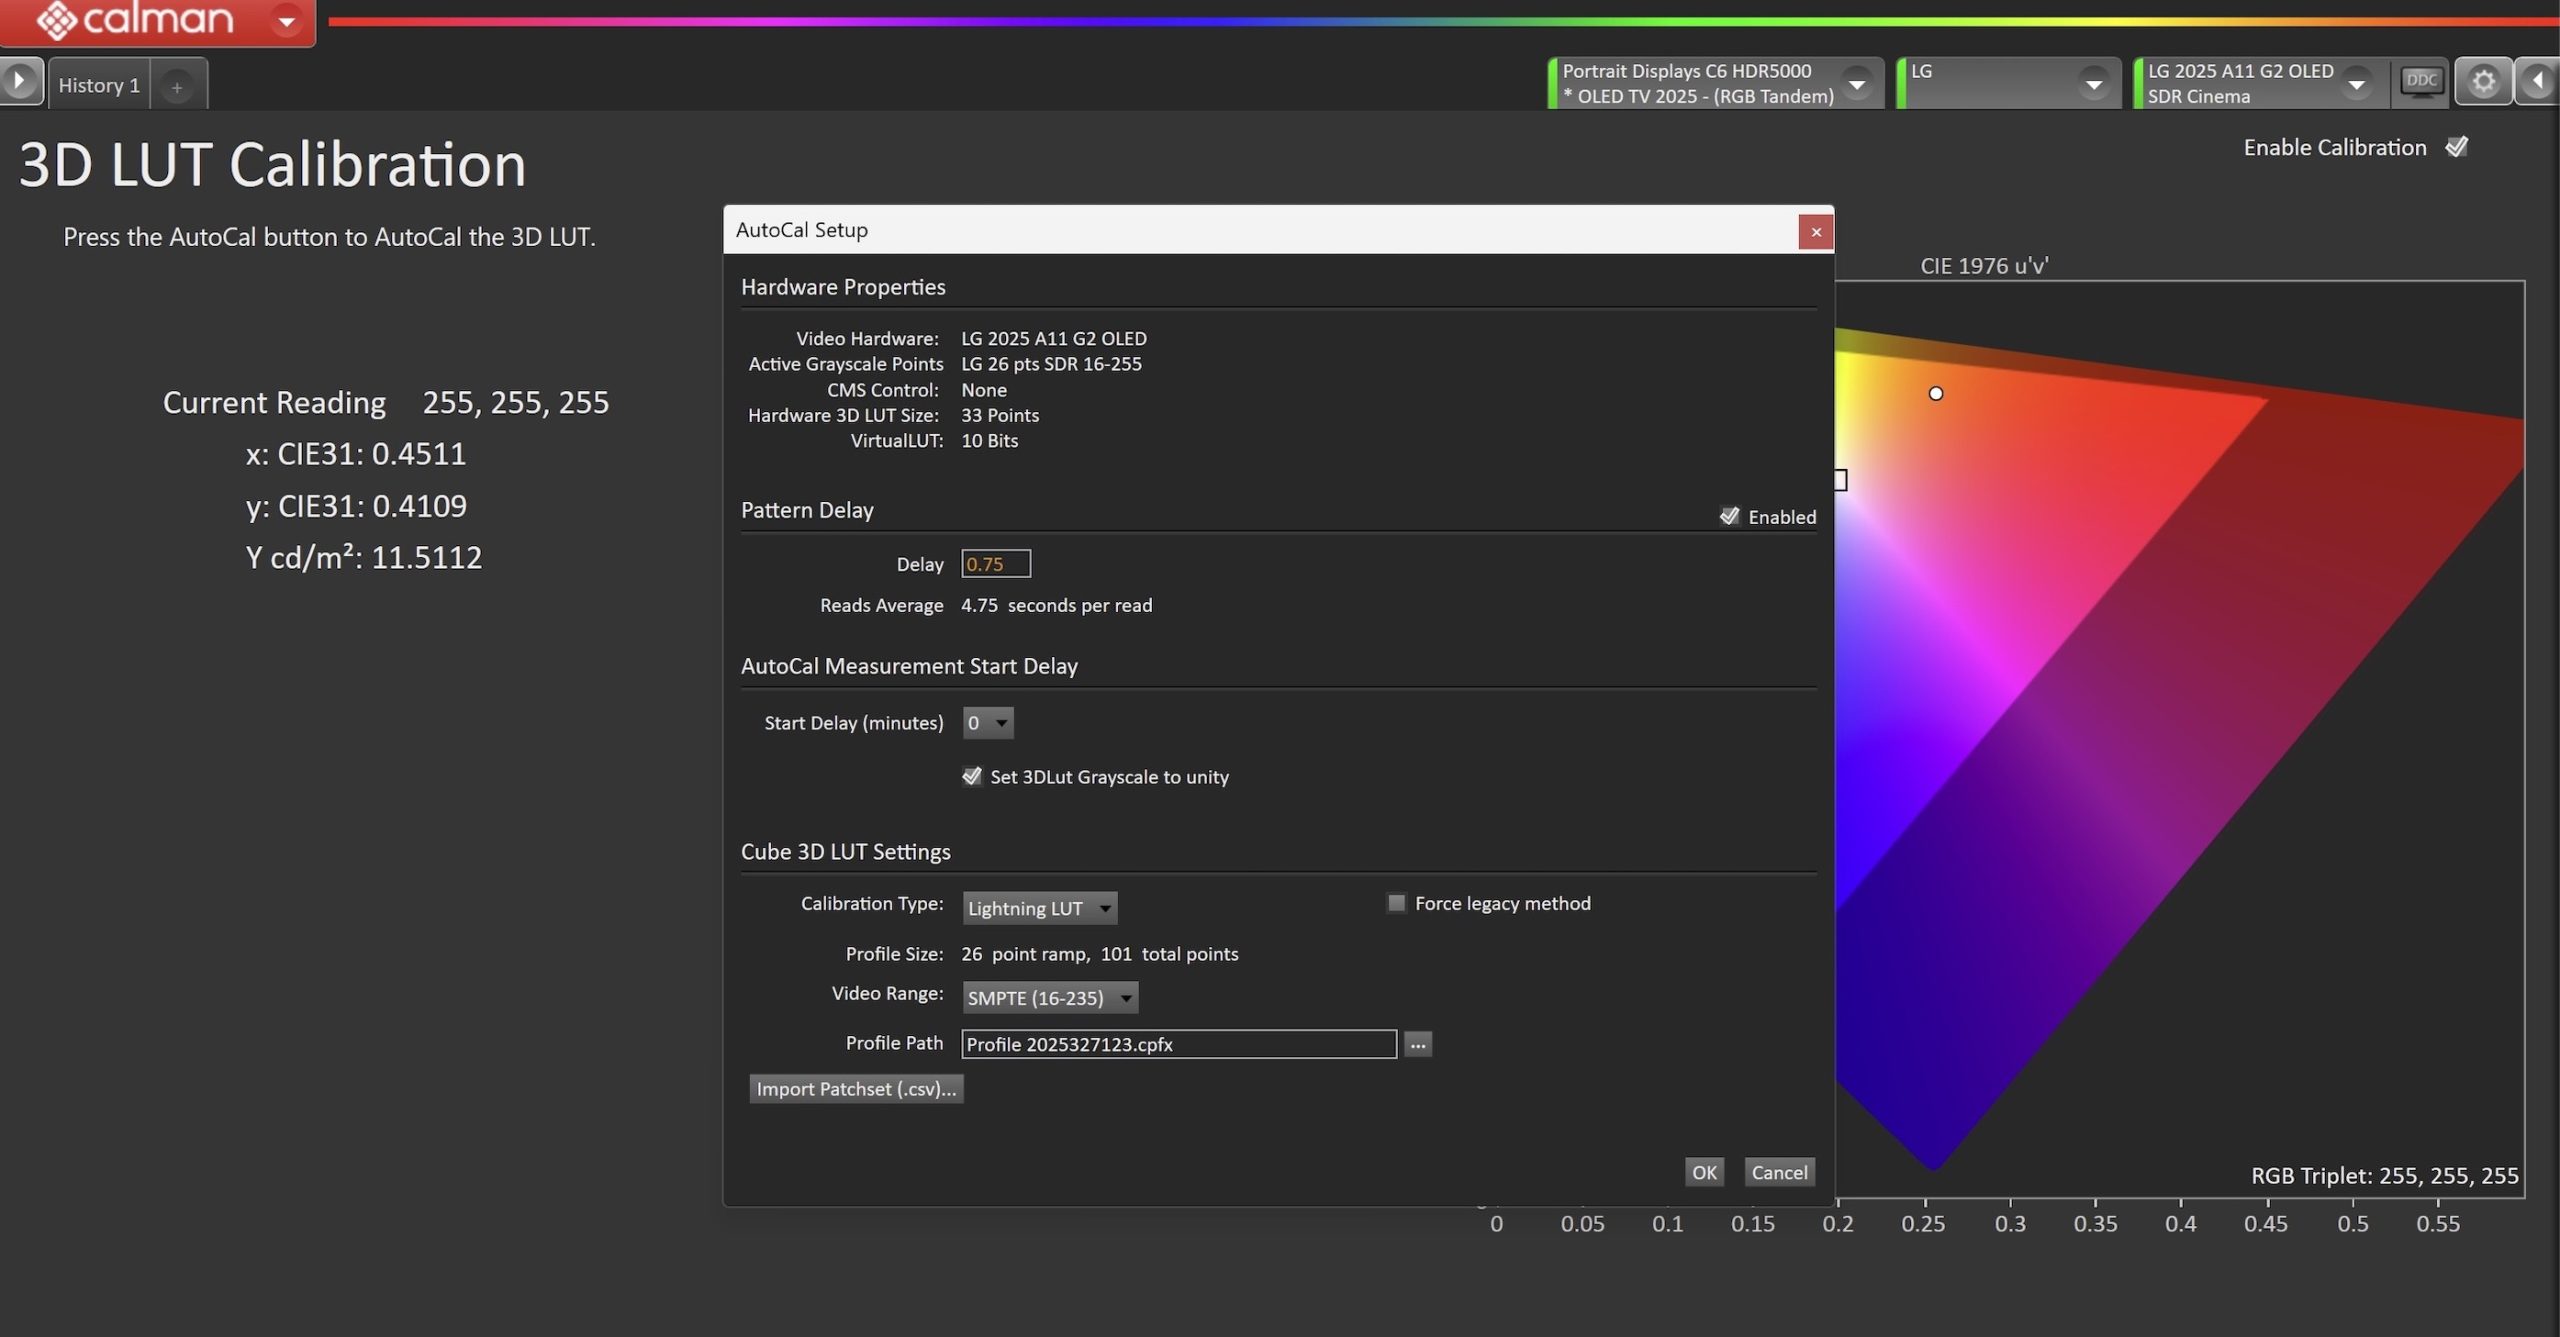Open the Start Delay minutes dropdown
This screenshot has height=1337, width=2560.
[987, 723]
